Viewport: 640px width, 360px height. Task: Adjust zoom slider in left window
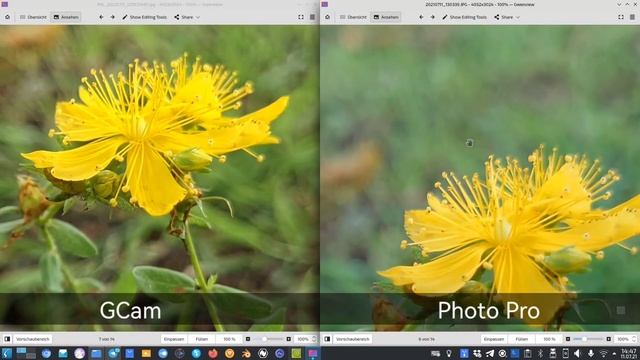tap(268, 339)
